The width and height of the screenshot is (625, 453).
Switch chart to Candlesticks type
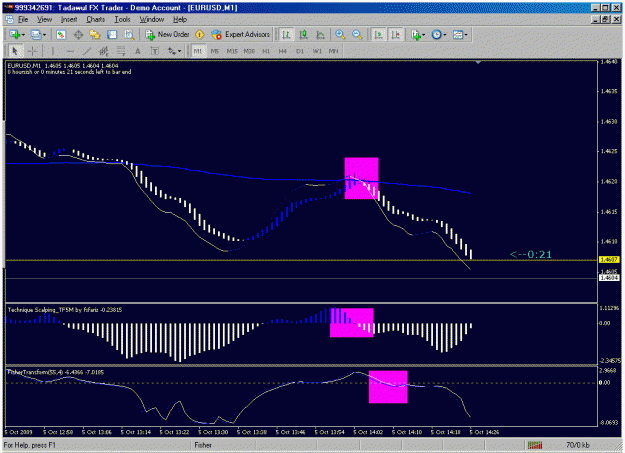pyautogui.click(x=303, y=35)
